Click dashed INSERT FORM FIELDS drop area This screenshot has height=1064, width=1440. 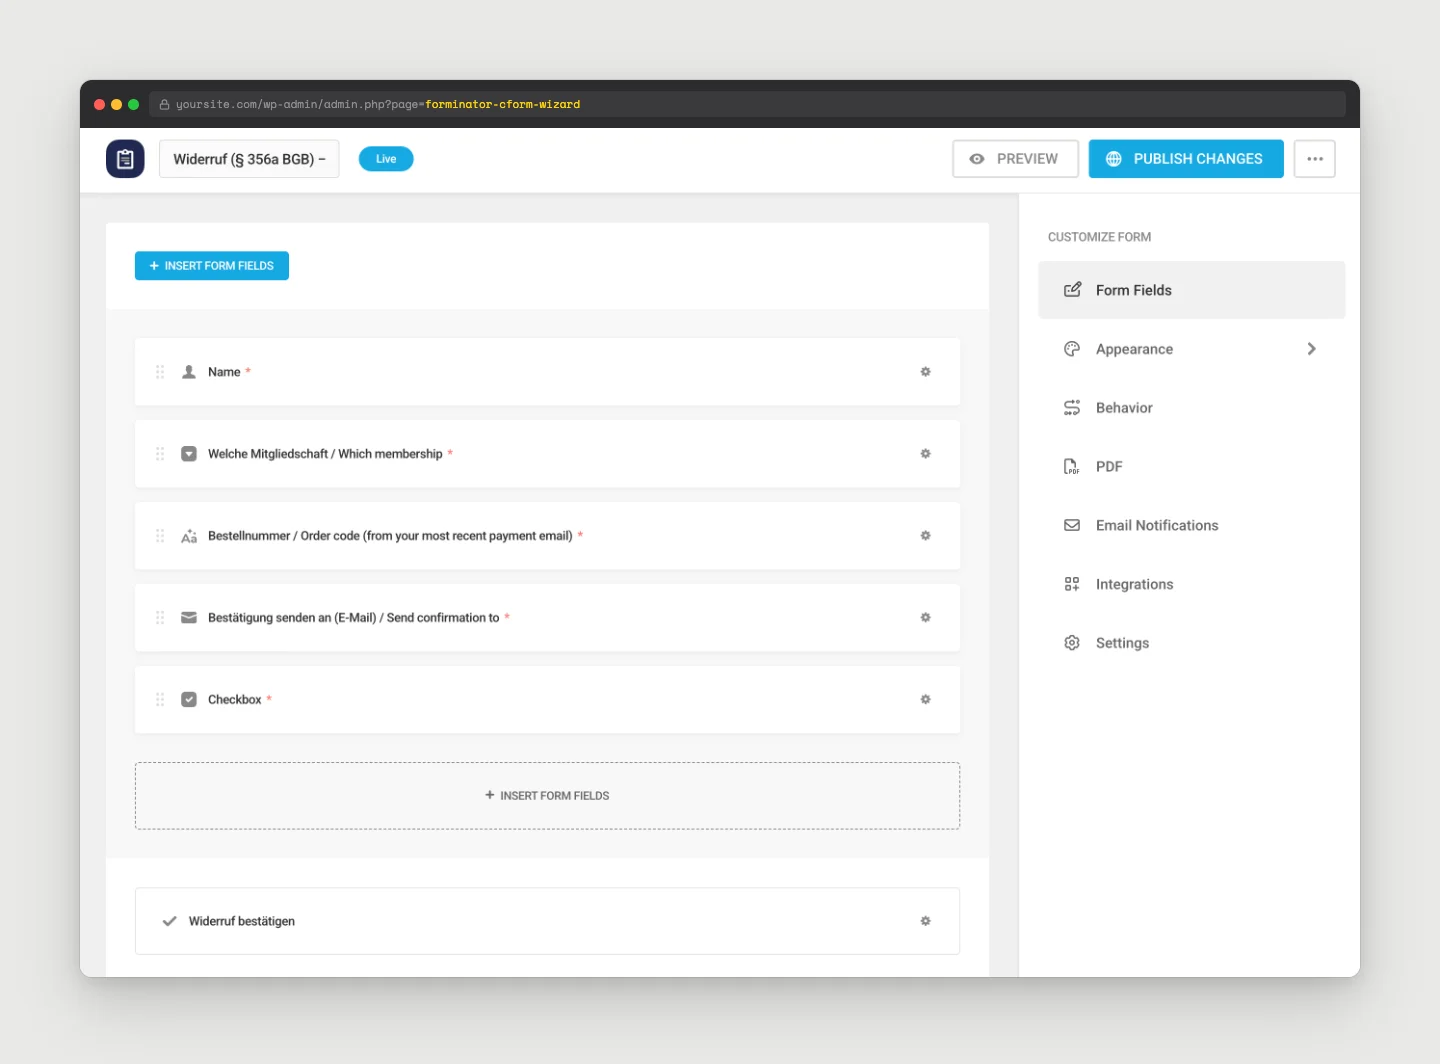pyautogui.click(x=548, y=796)
